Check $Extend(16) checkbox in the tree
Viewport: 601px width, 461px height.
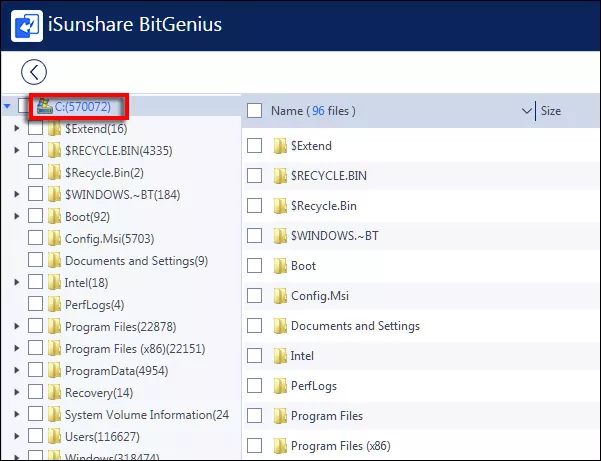pyautogui.click(x=35, y=128)
